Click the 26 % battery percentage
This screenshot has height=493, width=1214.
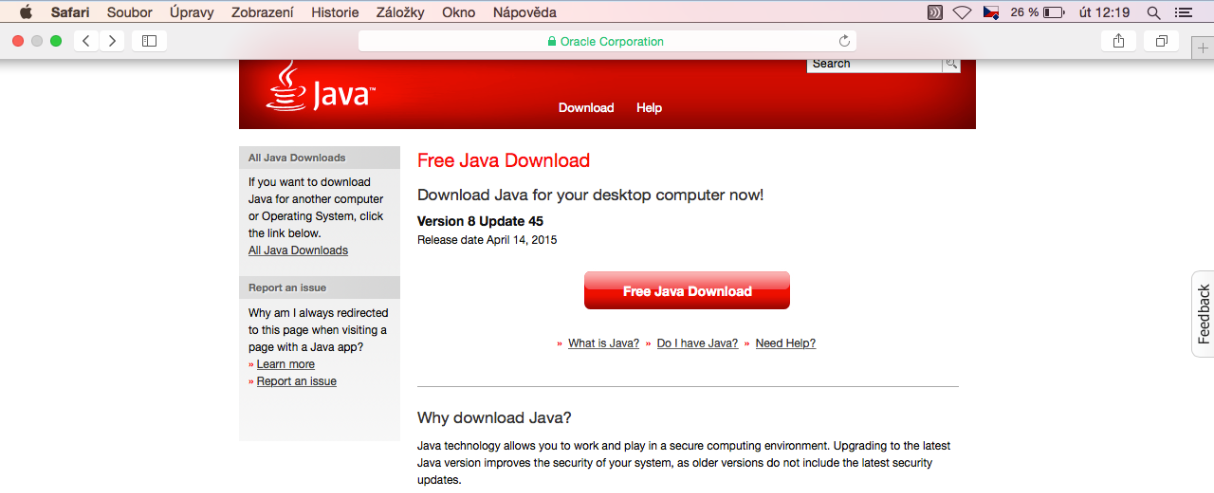[x=1024, y=12]
